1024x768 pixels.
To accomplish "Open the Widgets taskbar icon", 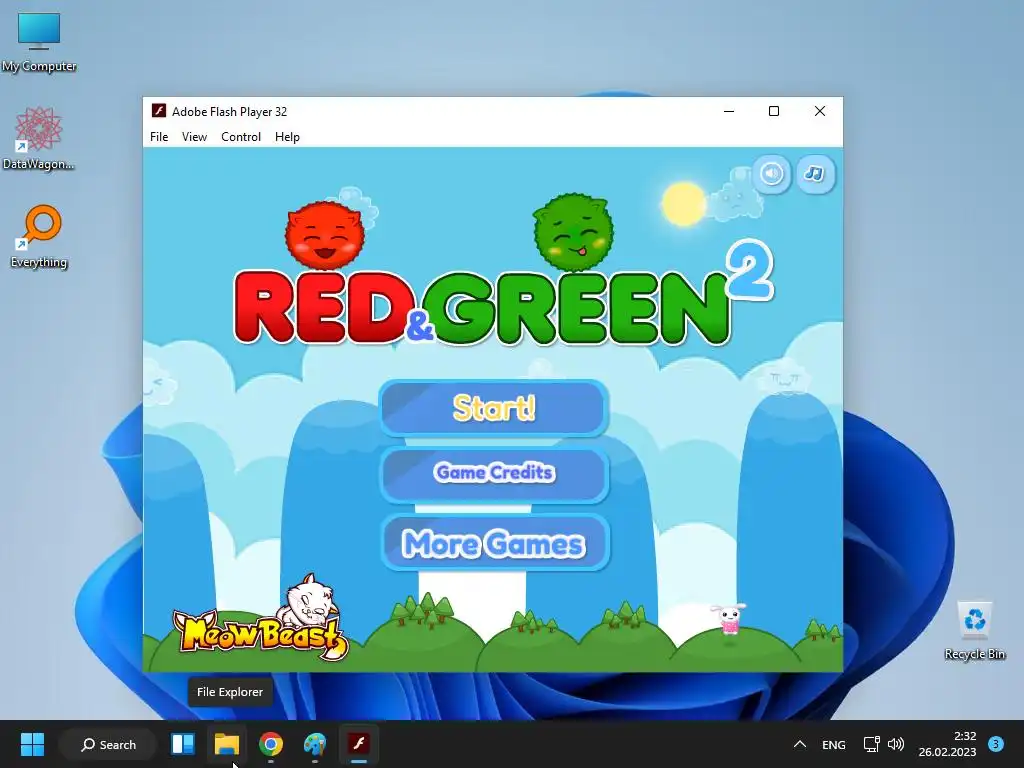I will 183,744.
